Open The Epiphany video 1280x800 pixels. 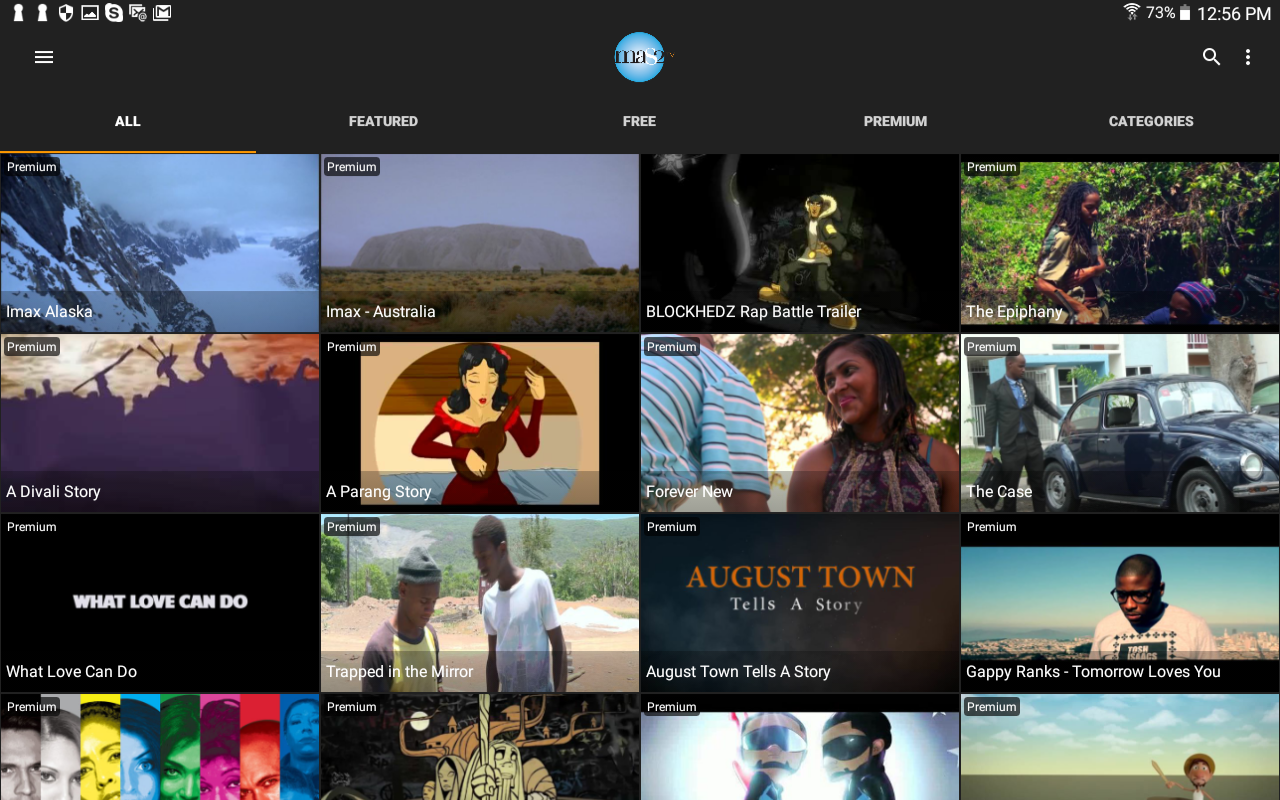(1120, 243)
